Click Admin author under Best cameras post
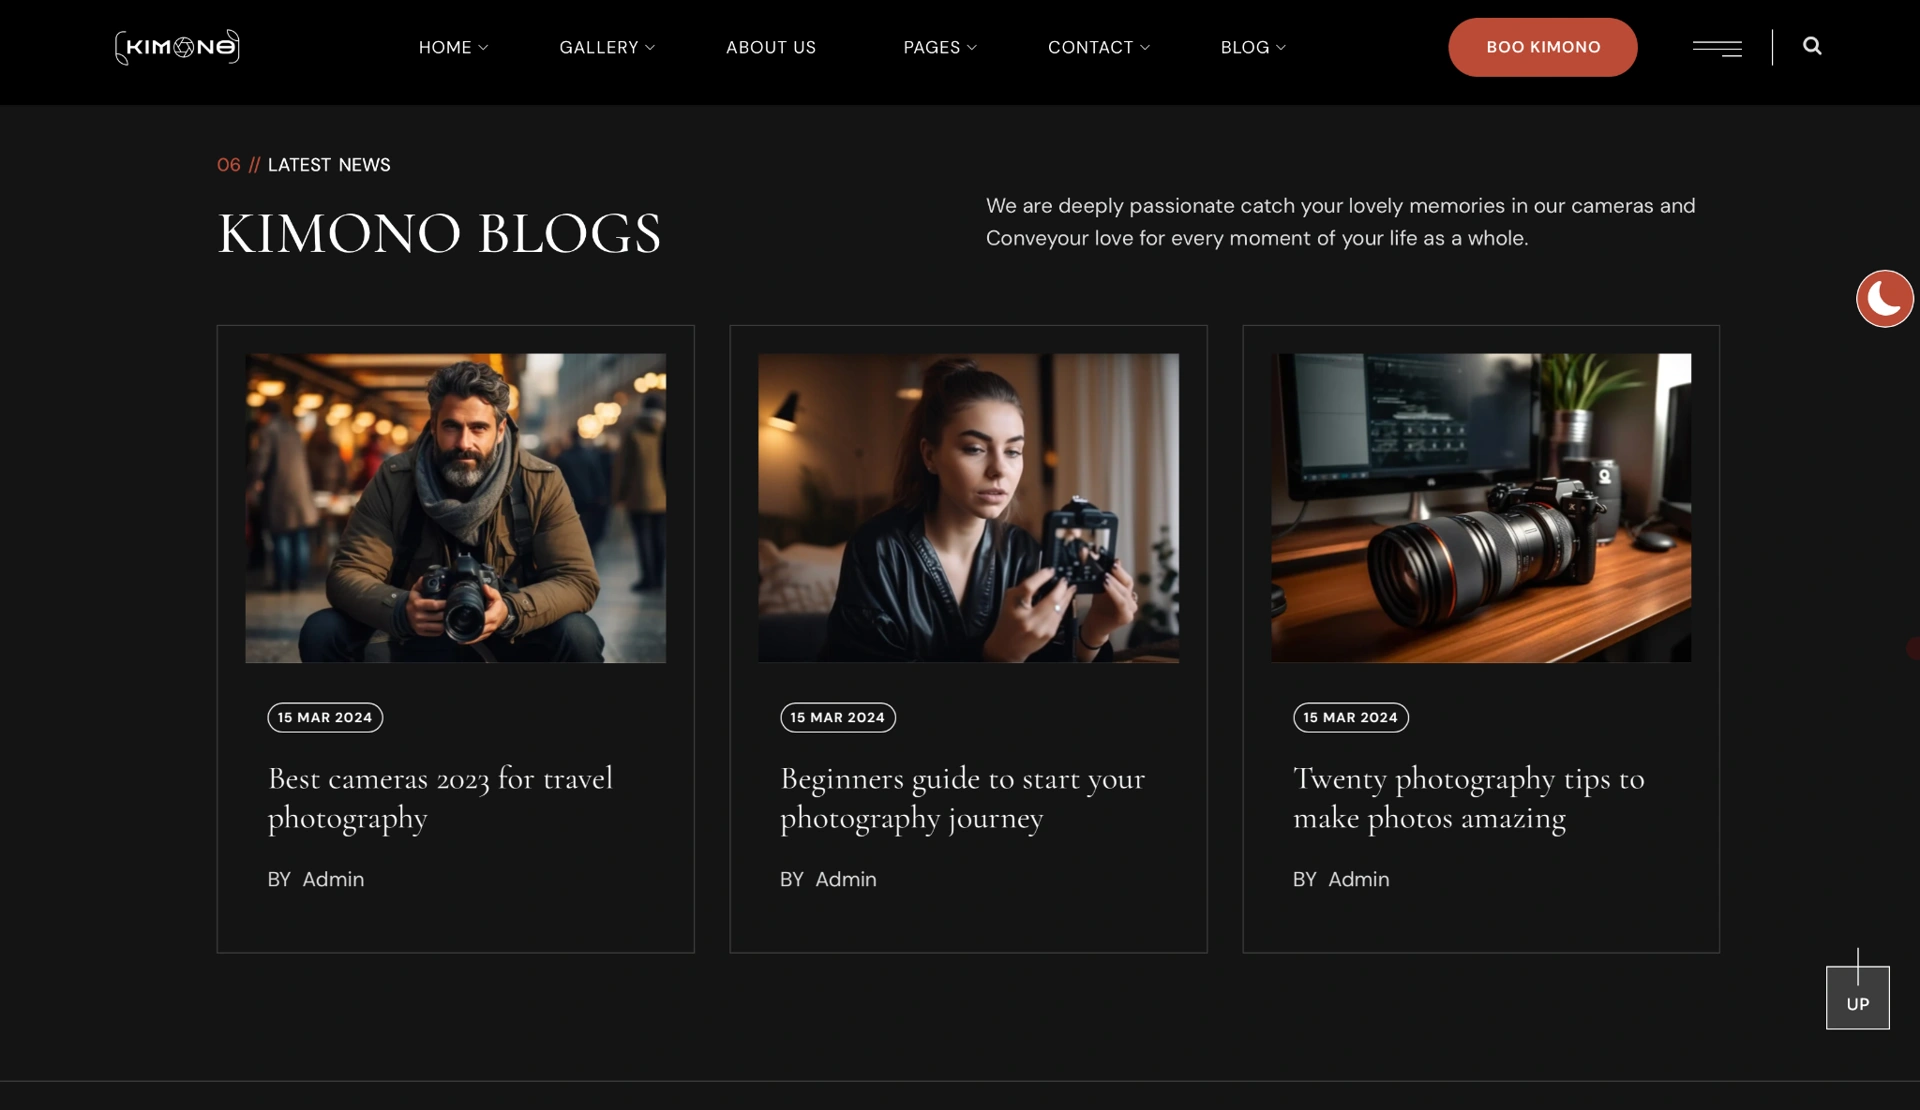This screenshot has height=1110, width=1920. (x=333, y=879)
